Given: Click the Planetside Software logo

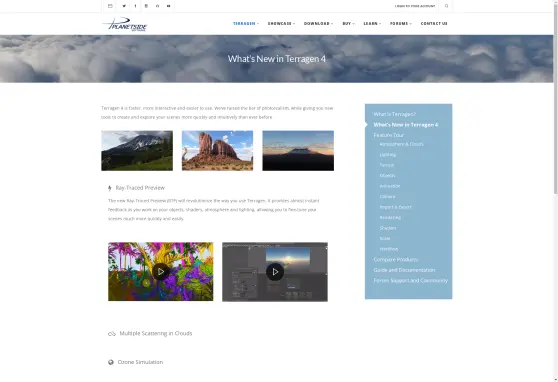Looking at the screenshot, I should [125, 24].
